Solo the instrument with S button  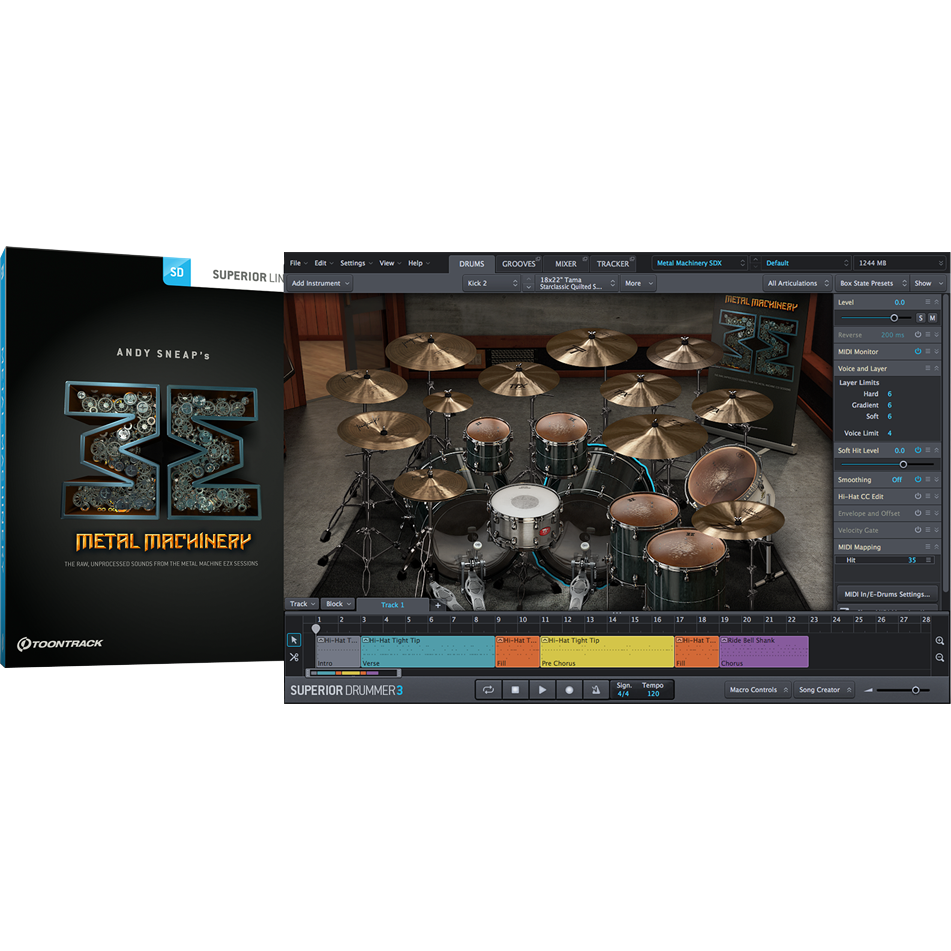point(921,318)
